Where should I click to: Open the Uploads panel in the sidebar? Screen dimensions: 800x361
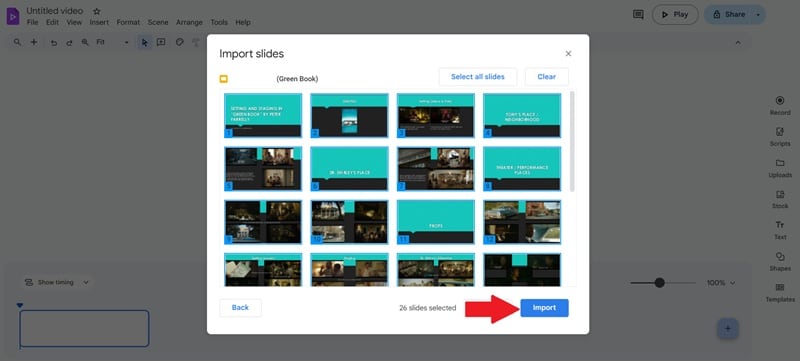(x=780, y=168)
